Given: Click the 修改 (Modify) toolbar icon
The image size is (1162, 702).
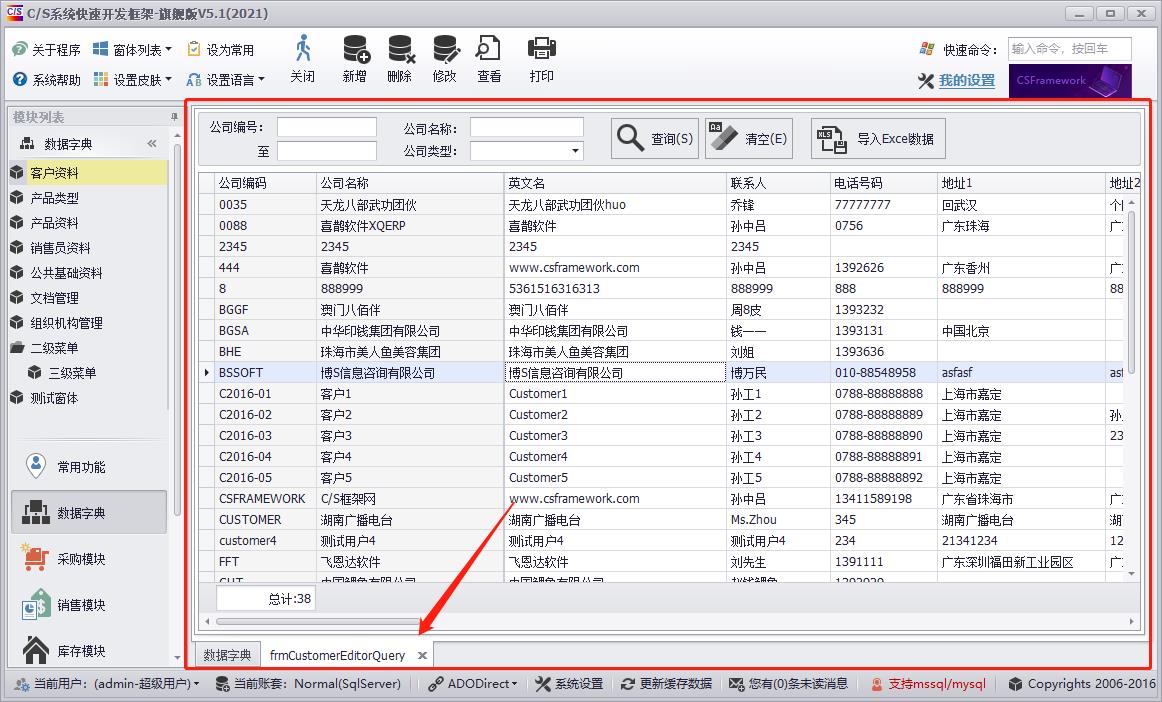Looking at the screenshot, I should (x=445, y=60).
